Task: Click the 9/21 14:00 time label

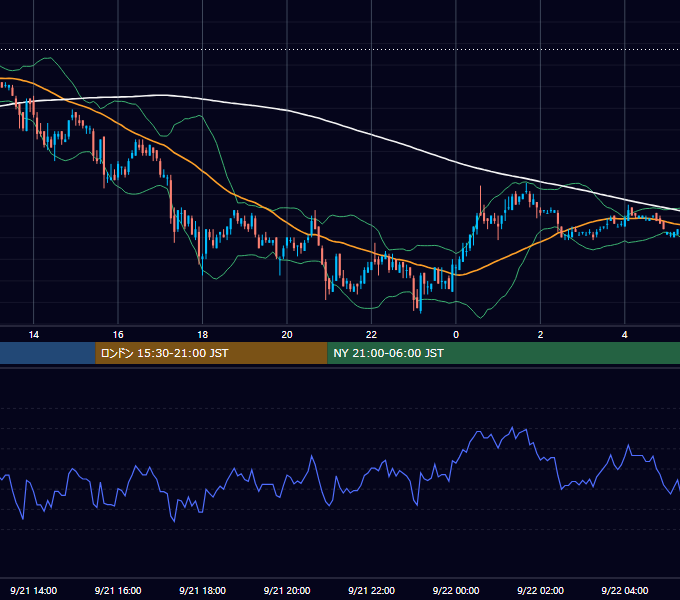Action: click(x=33, y=590)
